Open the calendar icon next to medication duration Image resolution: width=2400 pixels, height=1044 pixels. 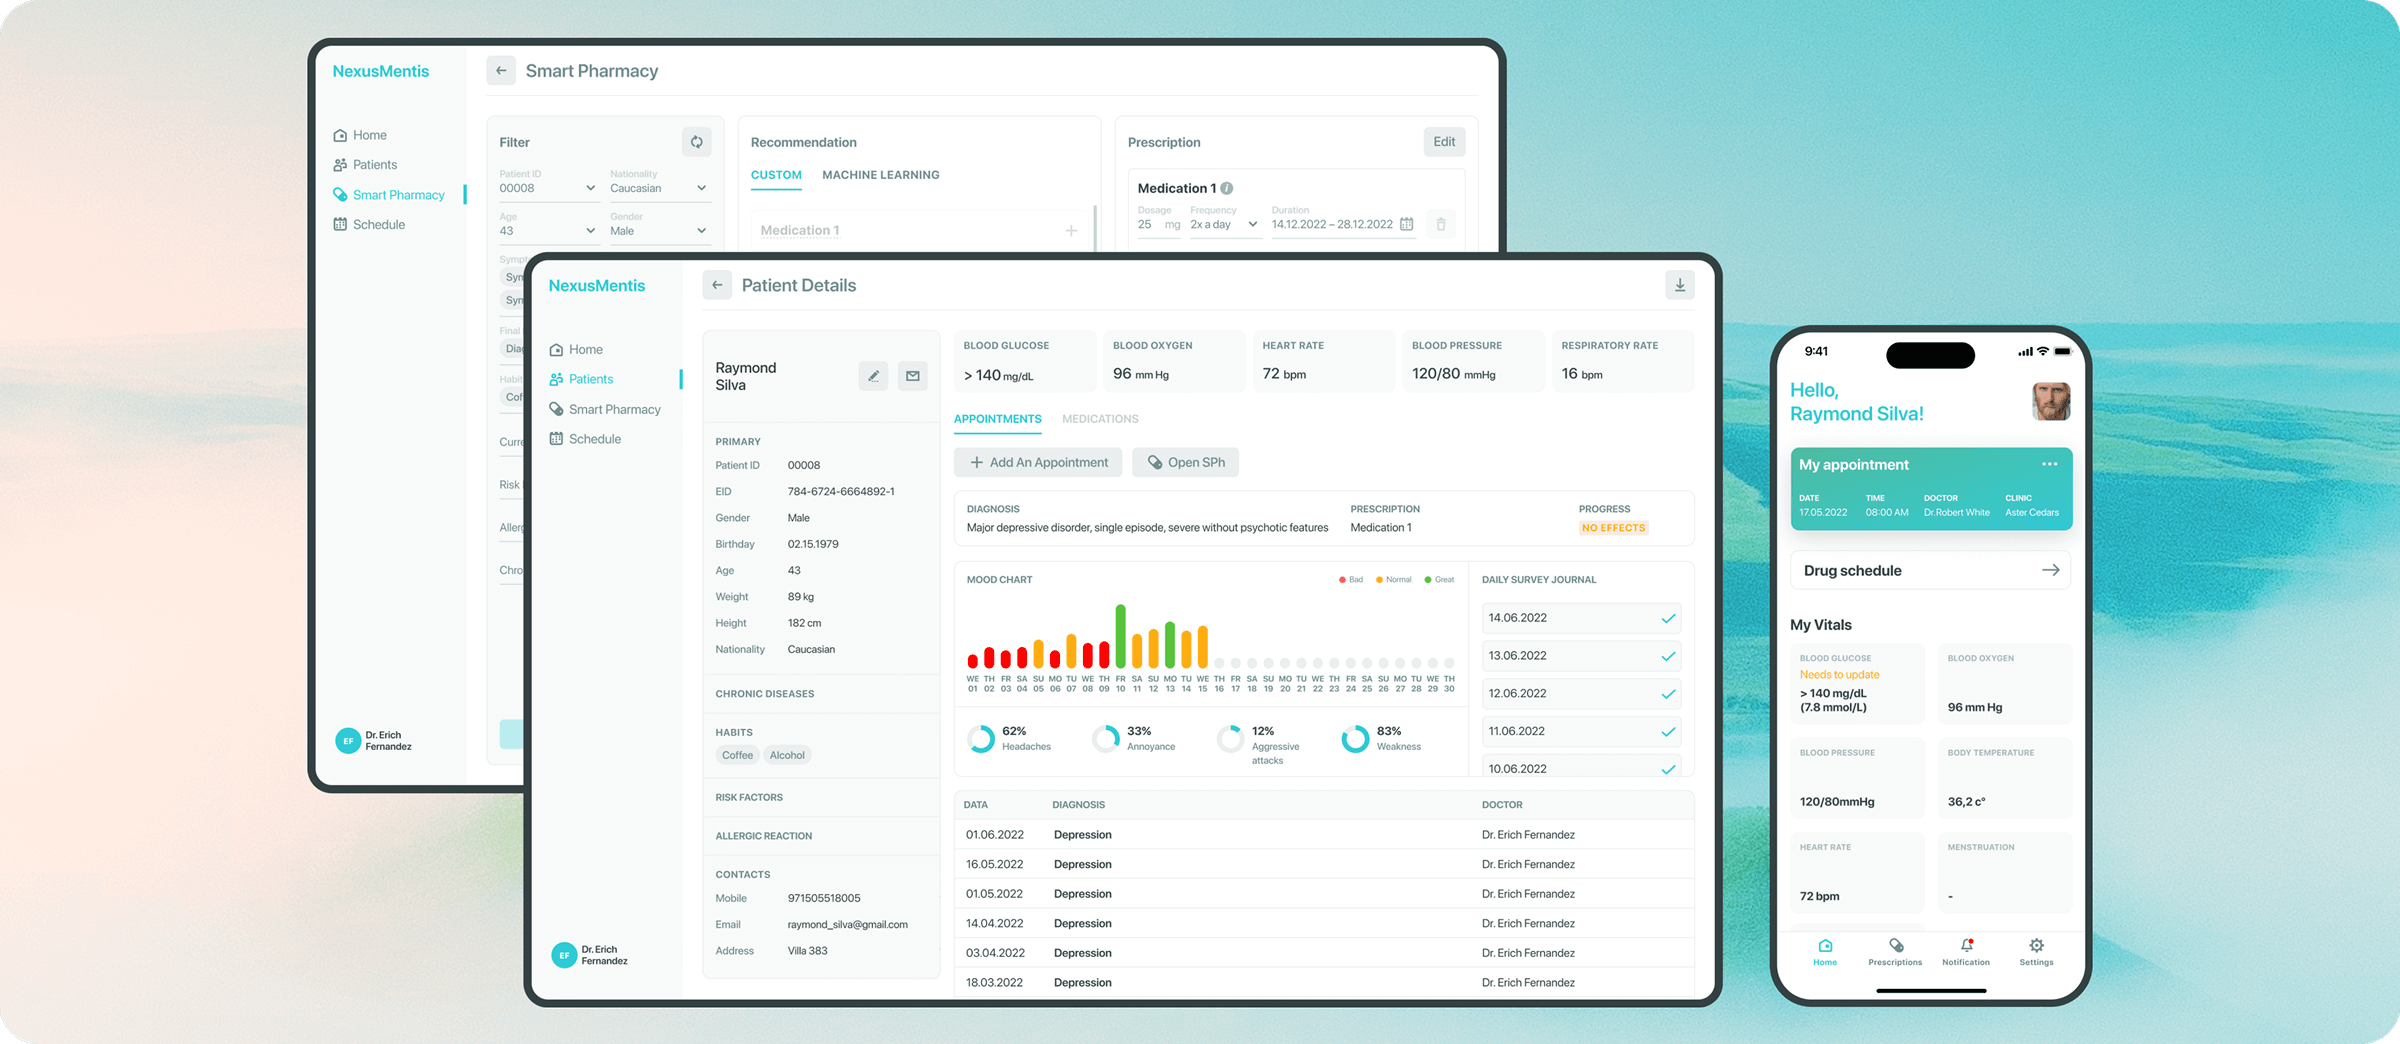(1406, 224)
